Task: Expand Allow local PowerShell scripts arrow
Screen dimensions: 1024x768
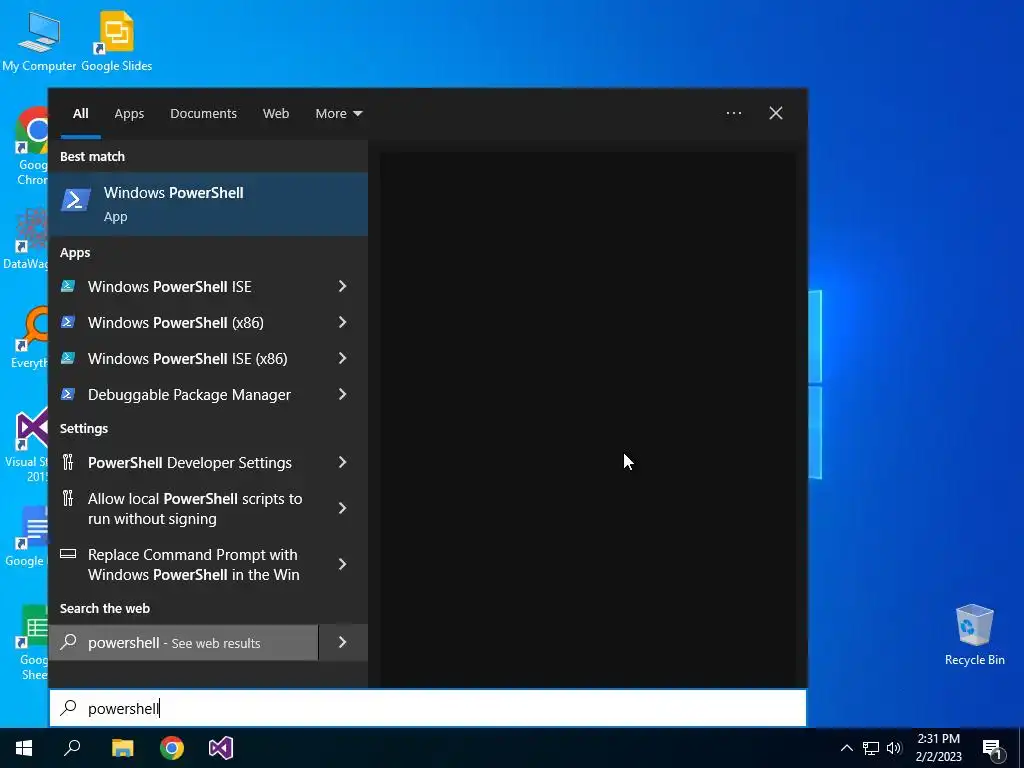Action: (342, 508)
